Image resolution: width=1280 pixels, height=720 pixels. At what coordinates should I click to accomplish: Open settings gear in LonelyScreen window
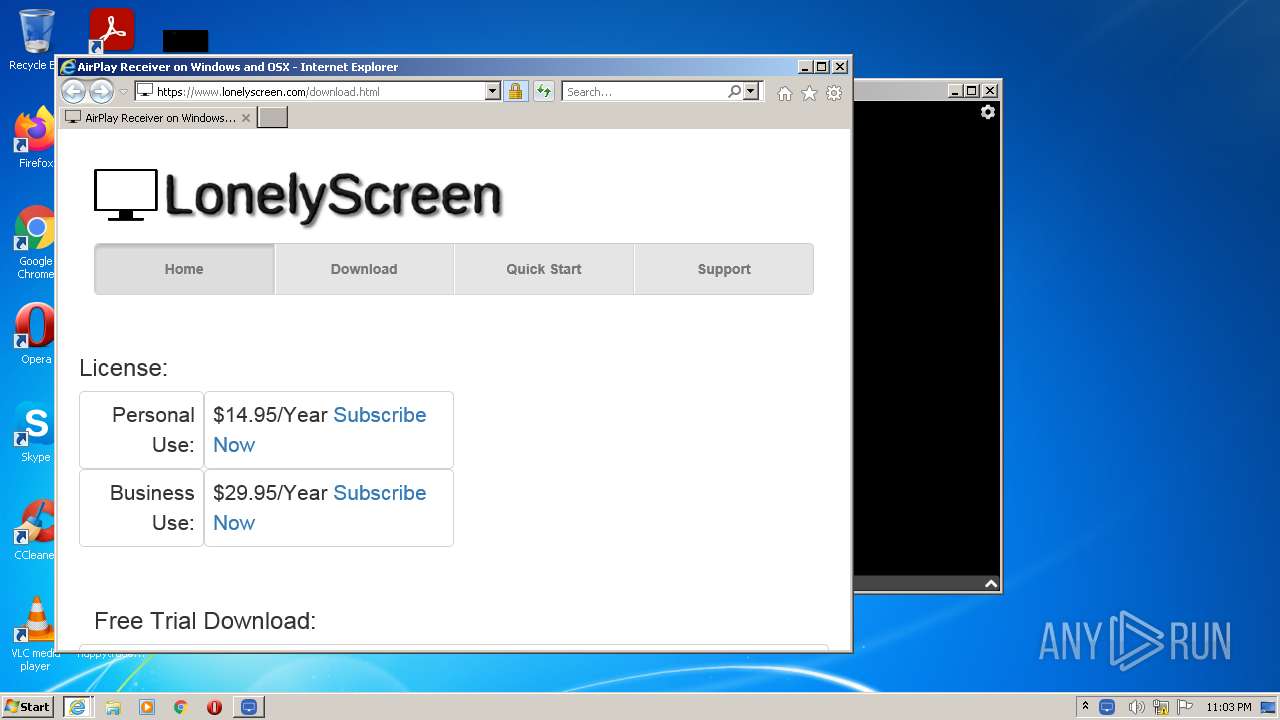pyautogui.click(x=988, y=112)
